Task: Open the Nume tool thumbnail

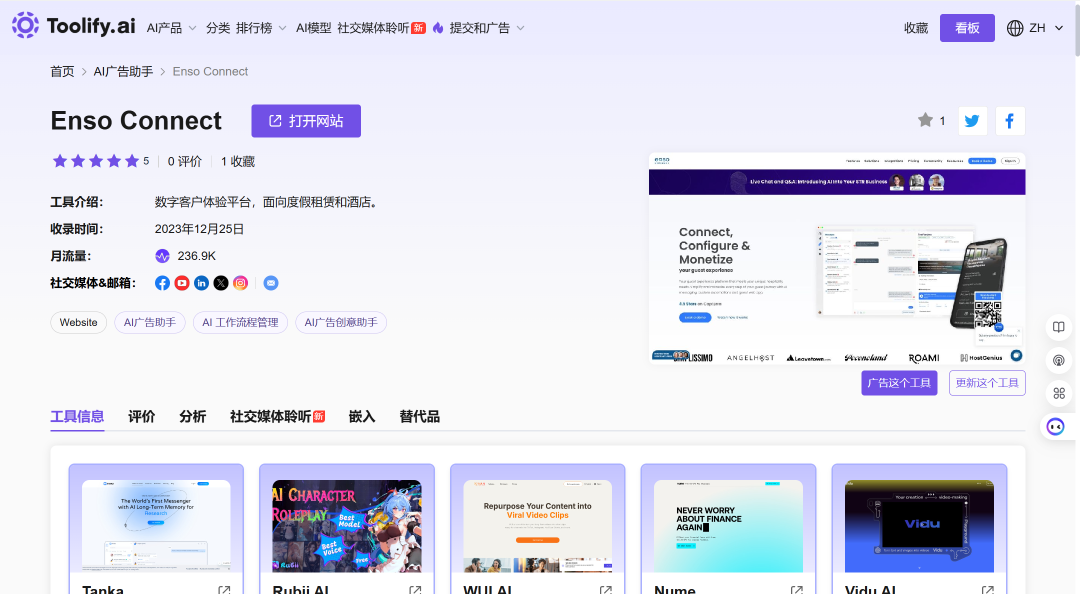Action: pyautogui.click(x=728, y=526)
